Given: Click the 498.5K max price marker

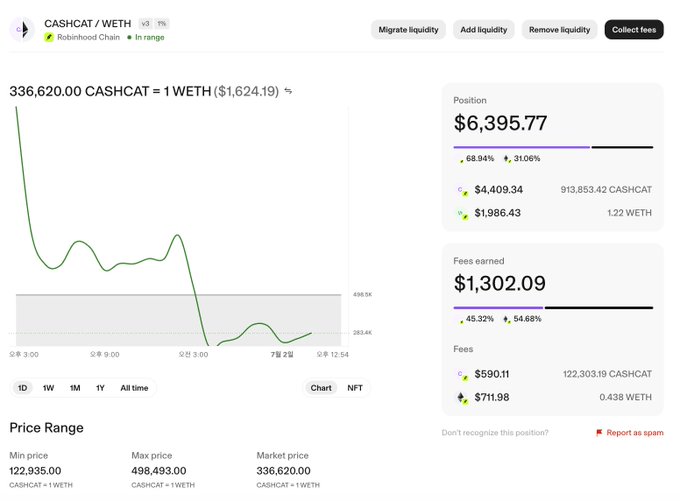Looking at the screenshot, I should point(363,295).
